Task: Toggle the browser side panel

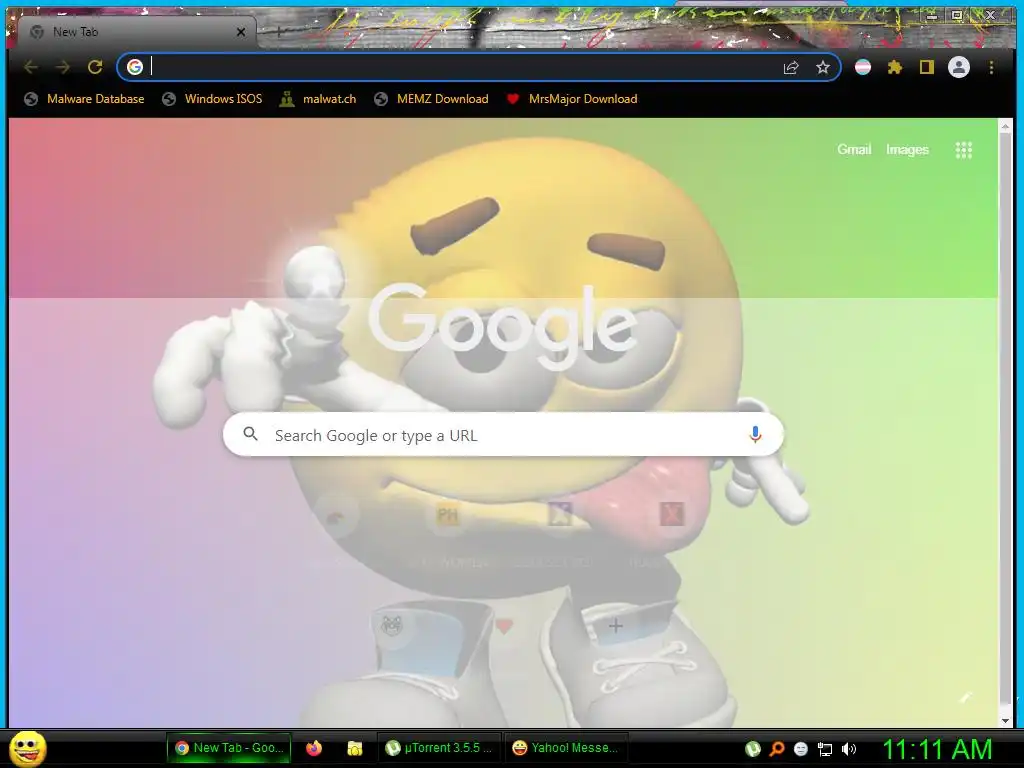Action: [x=927, y=67]
